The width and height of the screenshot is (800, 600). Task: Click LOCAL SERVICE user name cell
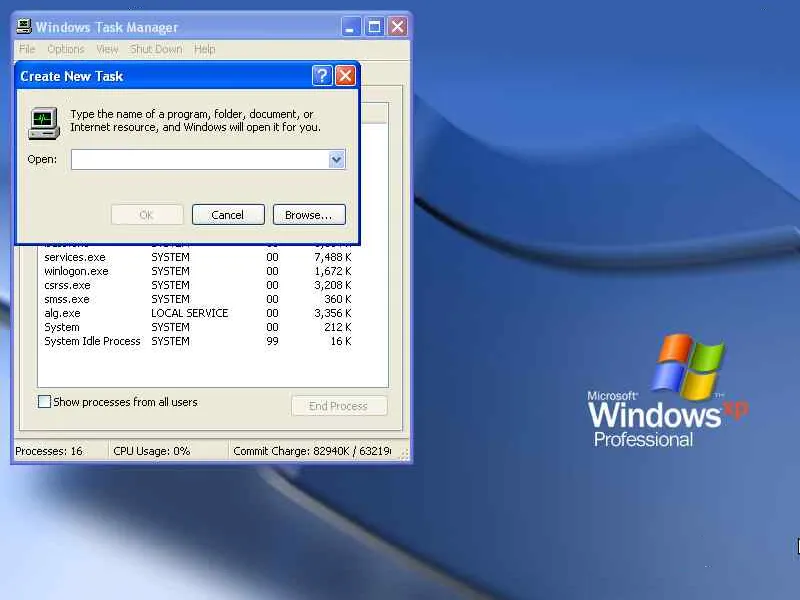tap(190, 313)
